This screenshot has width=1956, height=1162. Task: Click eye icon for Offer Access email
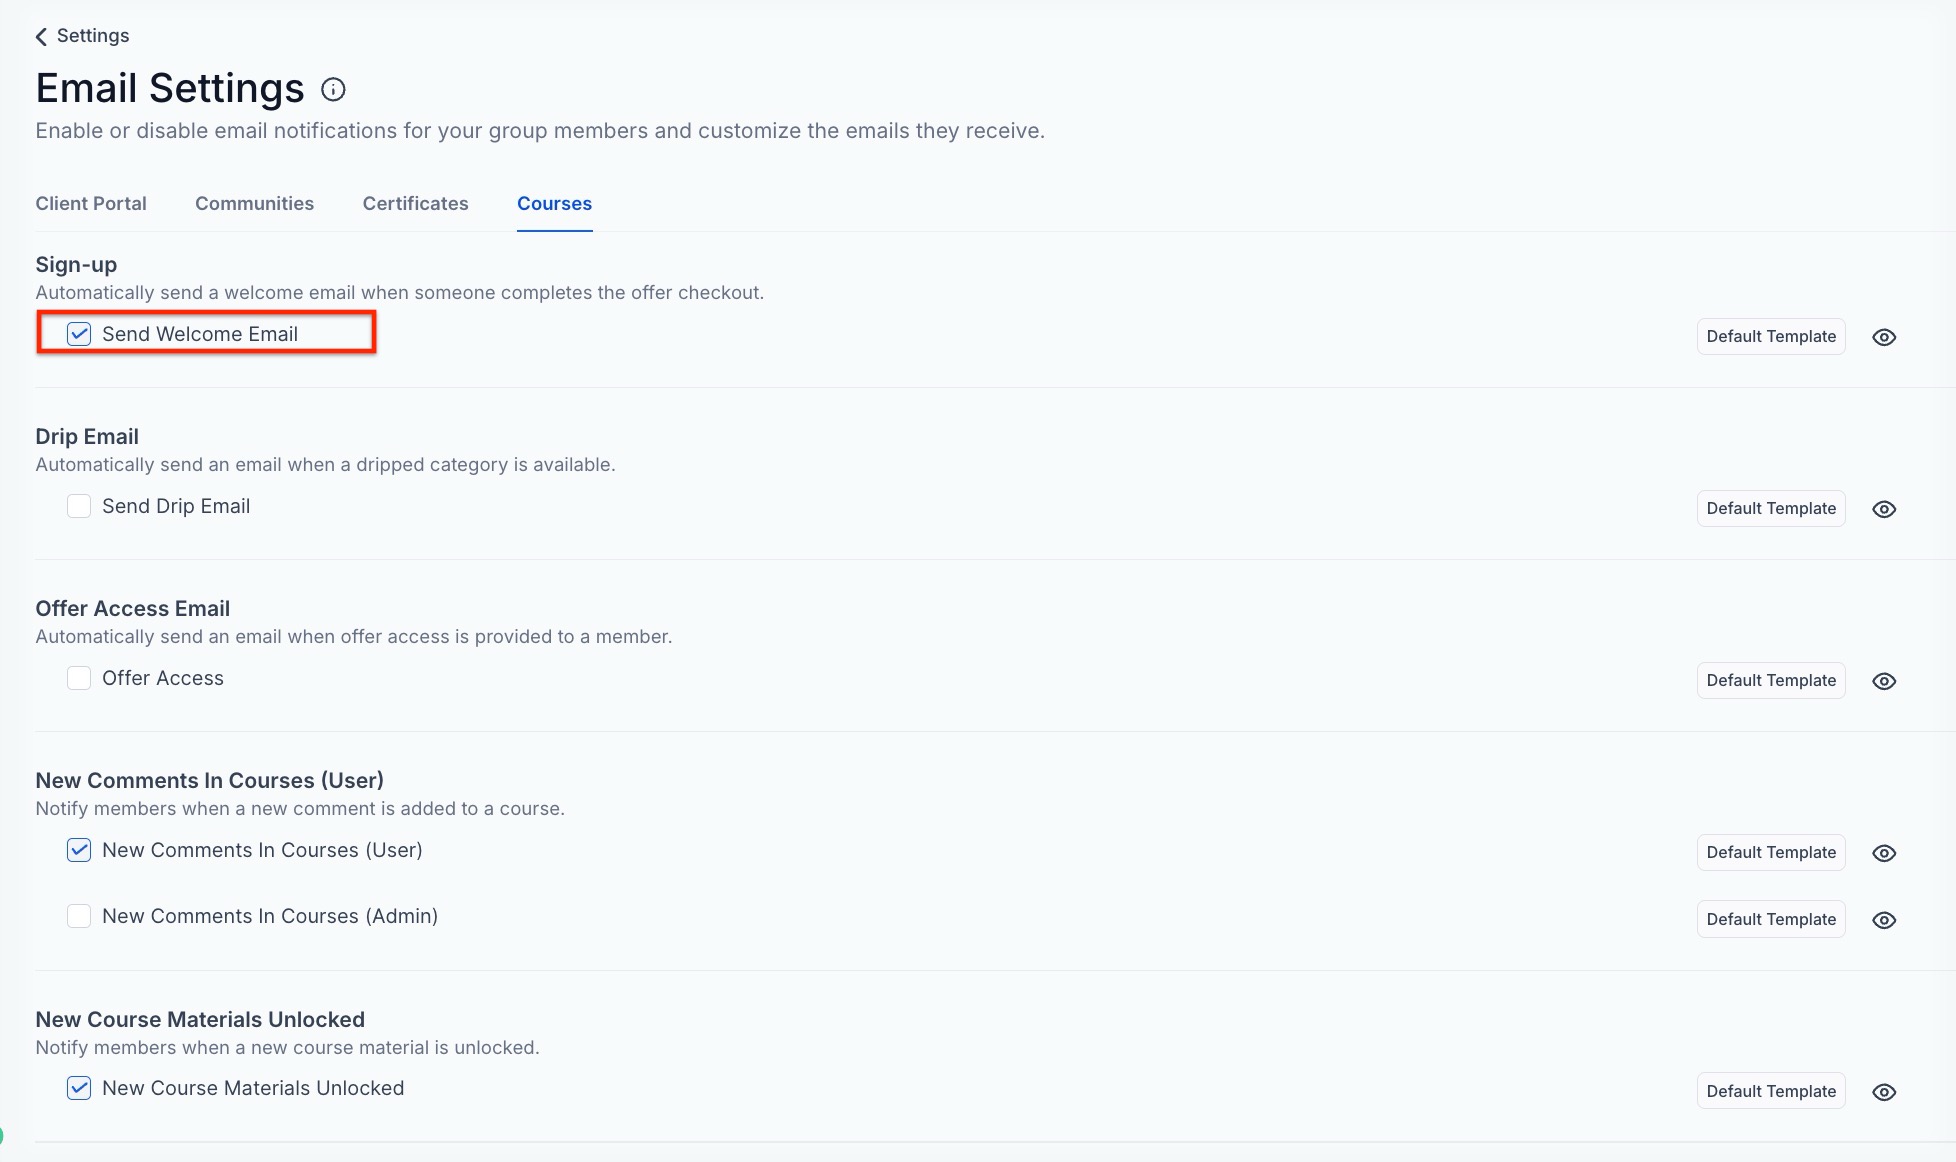pos(1884,681)
